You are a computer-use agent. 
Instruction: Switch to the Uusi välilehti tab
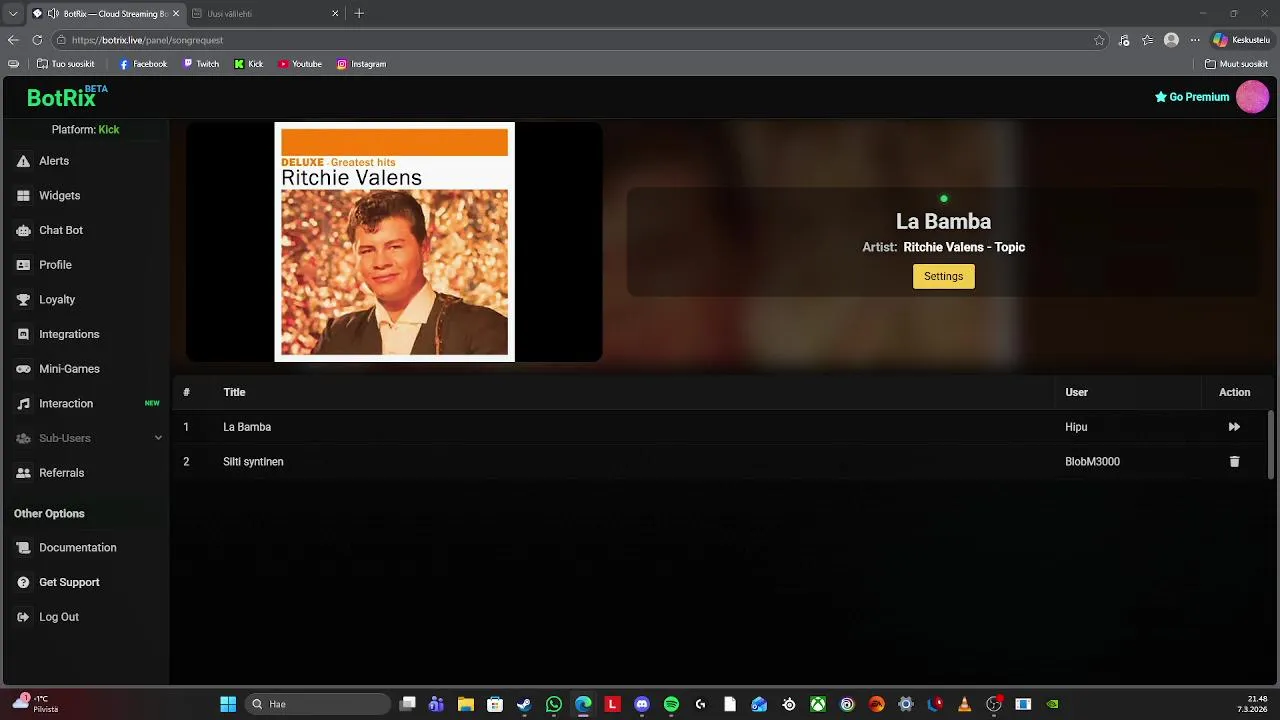pyautogui.click(x=264, y=14)
